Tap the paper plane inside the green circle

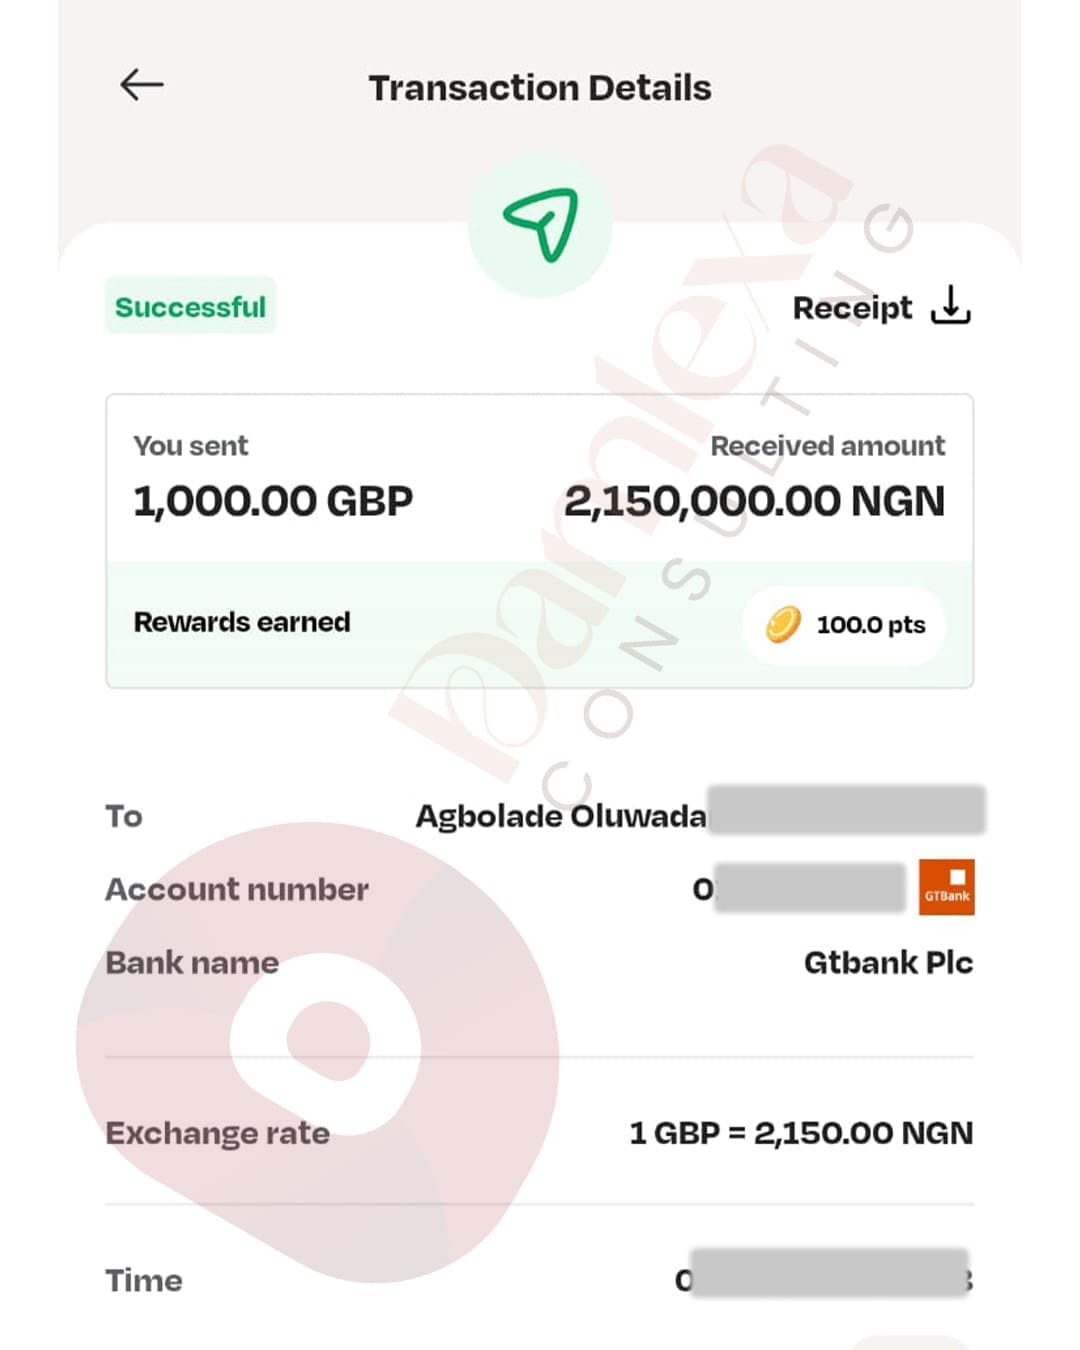541,225
